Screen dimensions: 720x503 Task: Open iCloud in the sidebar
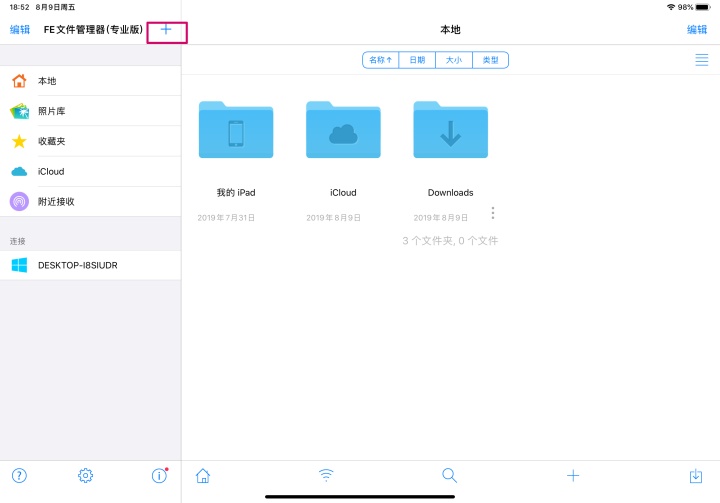(x=90, y=171)
